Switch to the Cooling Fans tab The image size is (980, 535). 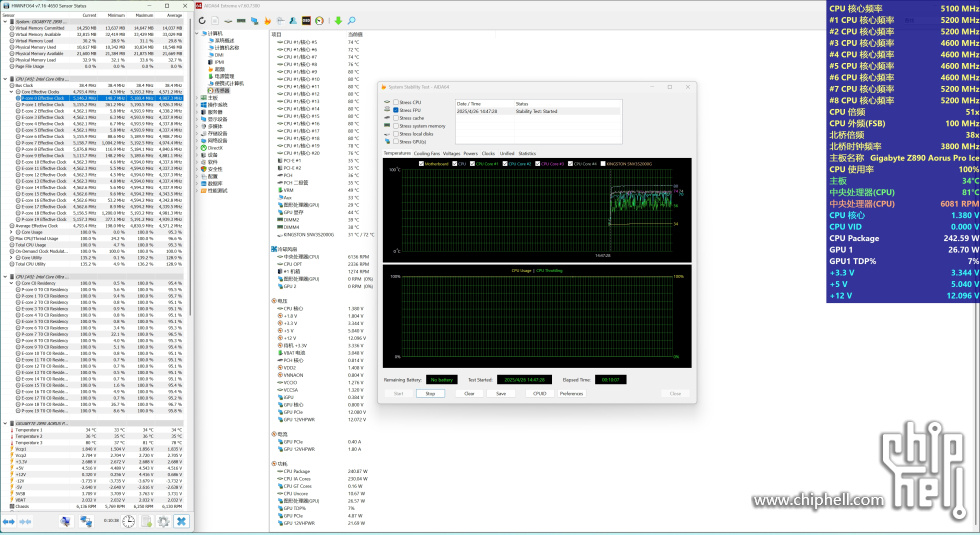[x=426, y=153]
